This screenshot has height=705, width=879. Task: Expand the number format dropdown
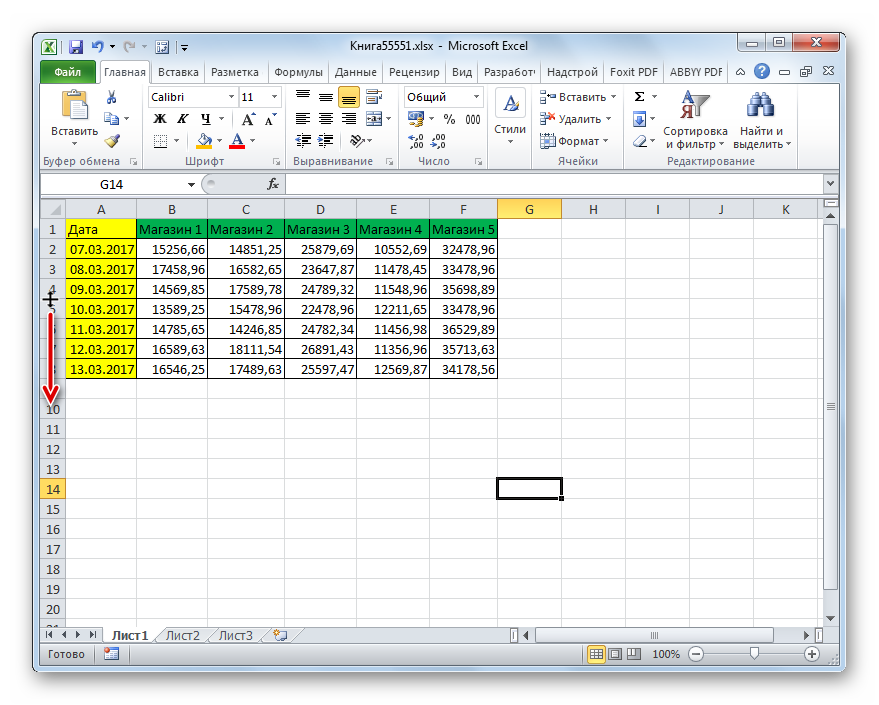476,97
